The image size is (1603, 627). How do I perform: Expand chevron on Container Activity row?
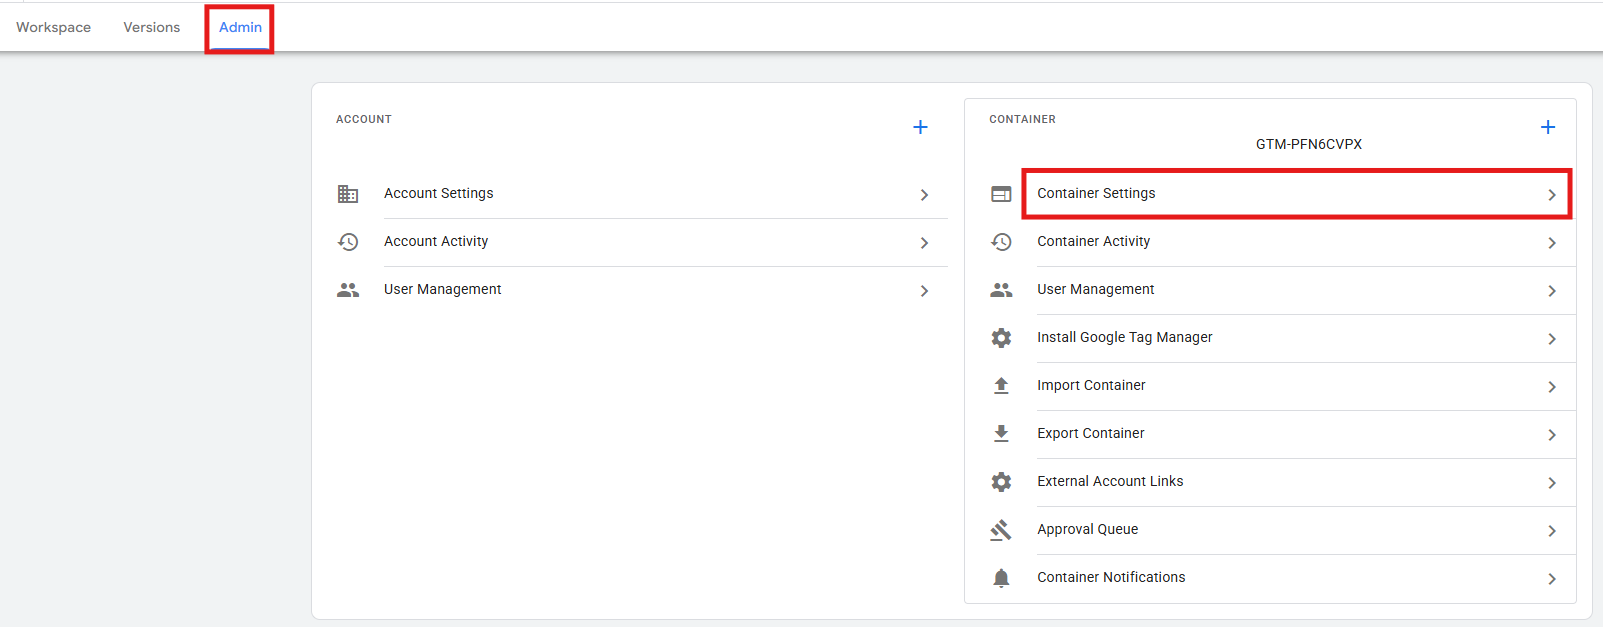tap(1552, 243)
